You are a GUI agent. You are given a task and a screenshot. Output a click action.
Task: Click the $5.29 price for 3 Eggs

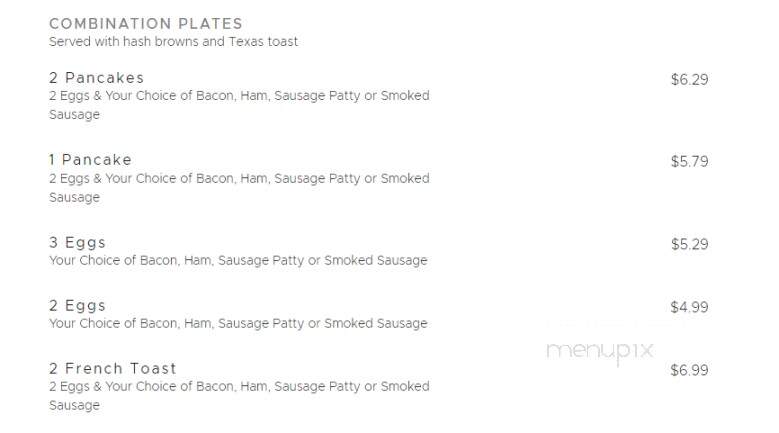690,244
